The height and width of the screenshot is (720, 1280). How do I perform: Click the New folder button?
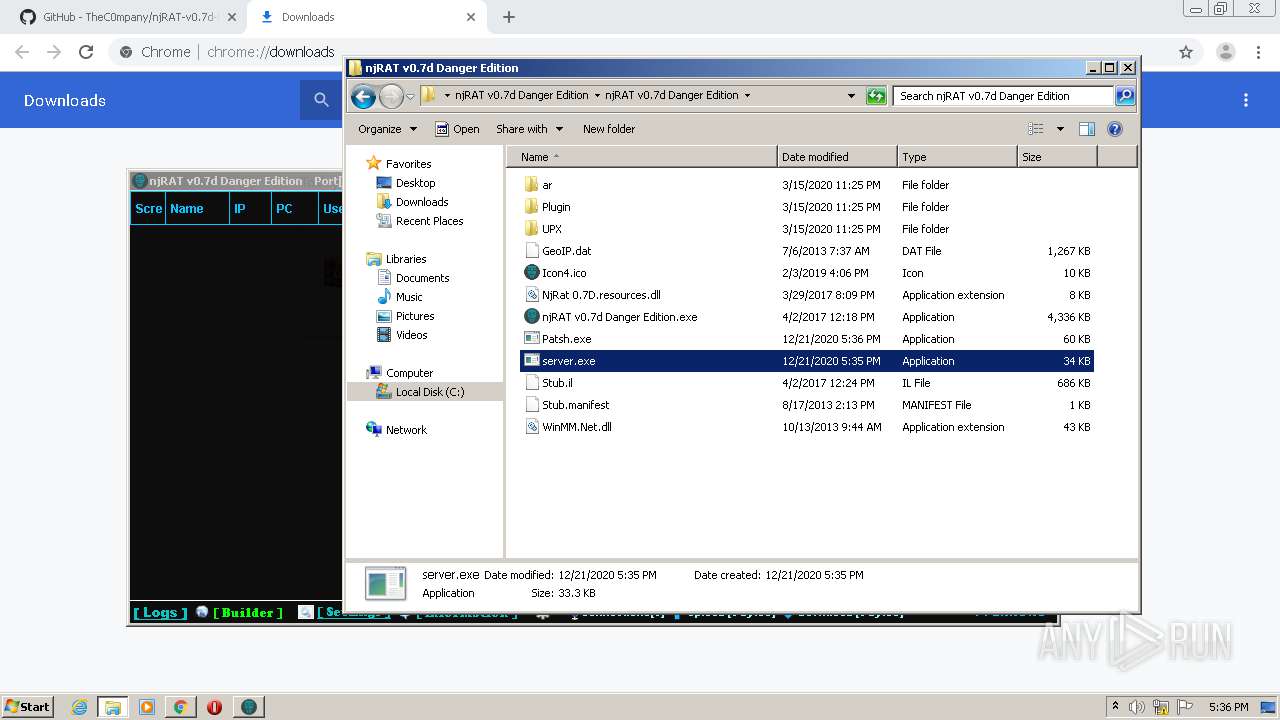point(609,129)
